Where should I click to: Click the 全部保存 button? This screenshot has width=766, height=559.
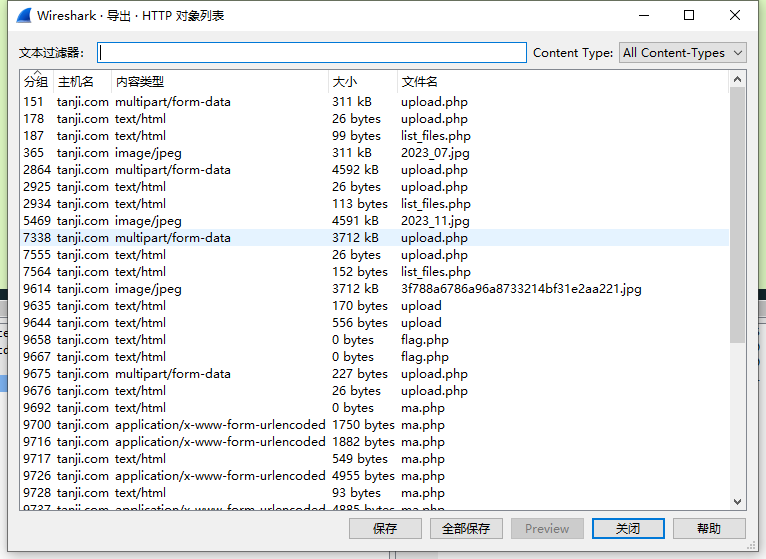pos(466,528)
